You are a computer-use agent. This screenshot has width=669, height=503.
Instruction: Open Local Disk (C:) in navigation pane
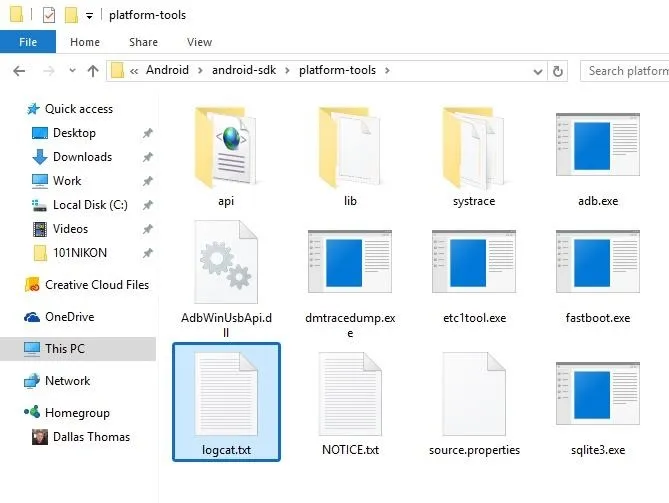pyautogui.click(x=90, y=205)
